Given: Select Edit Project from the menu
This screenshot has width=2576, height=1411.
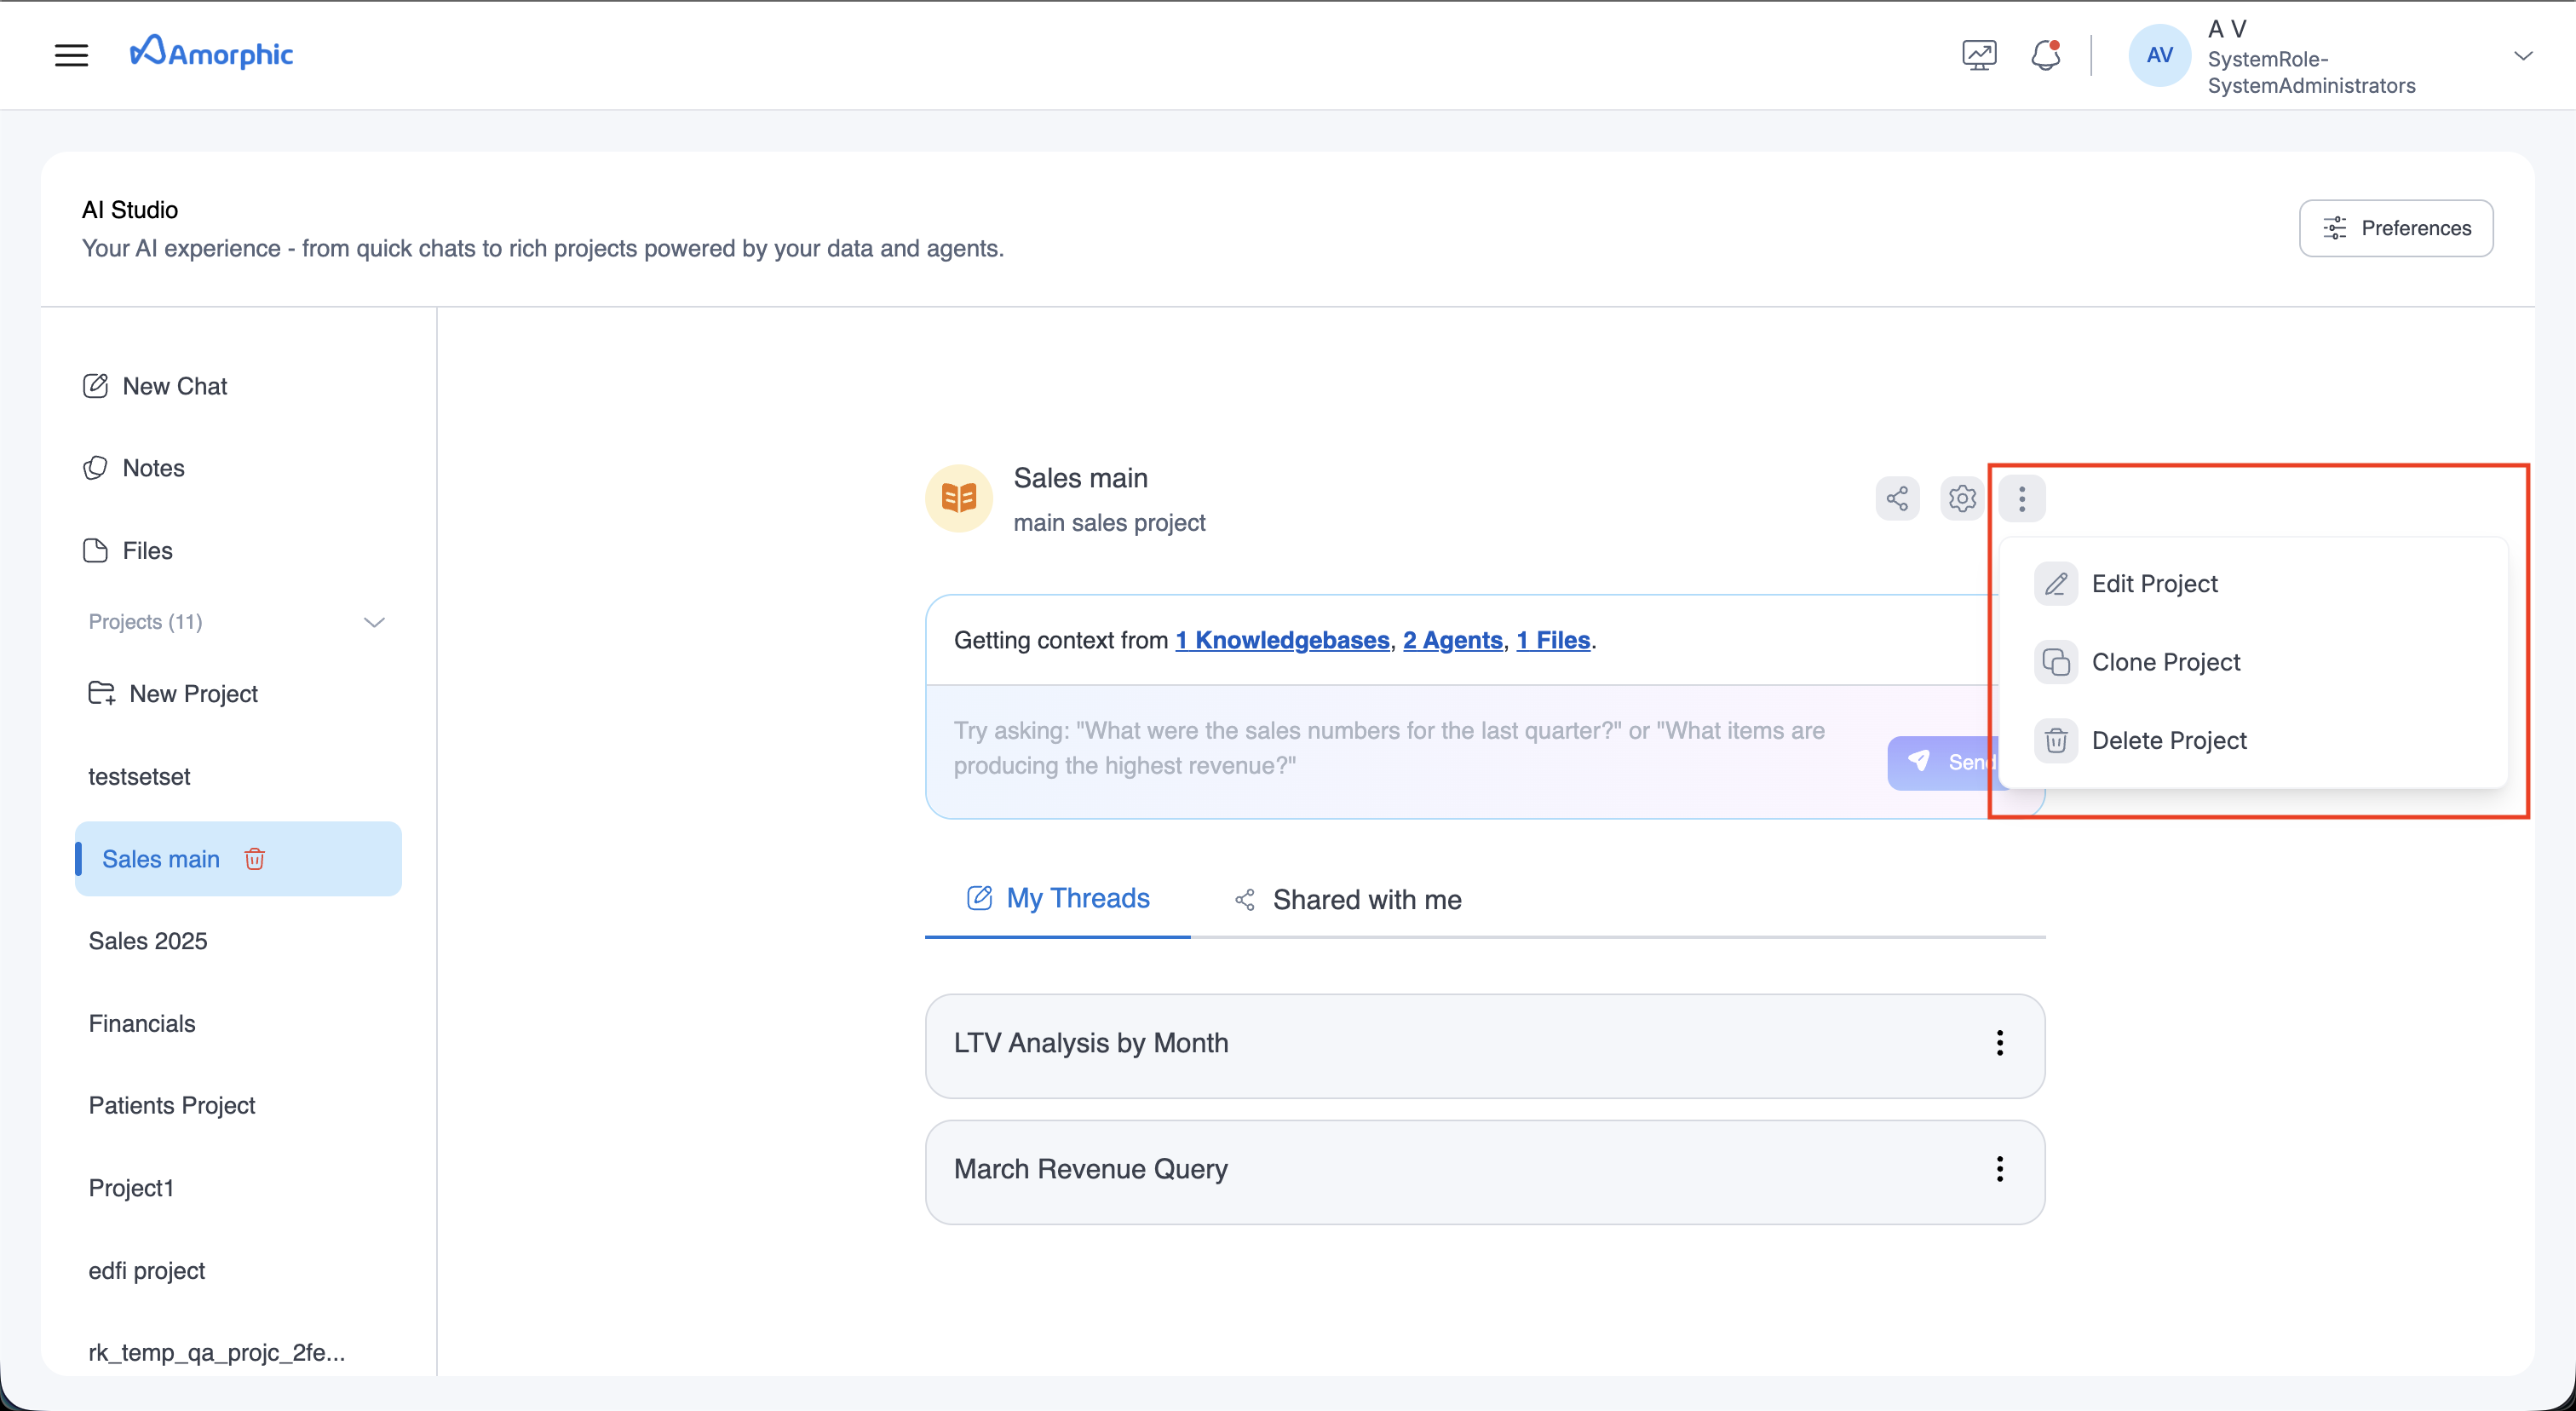Looking at the screenshot, I should pos(2154,584).
